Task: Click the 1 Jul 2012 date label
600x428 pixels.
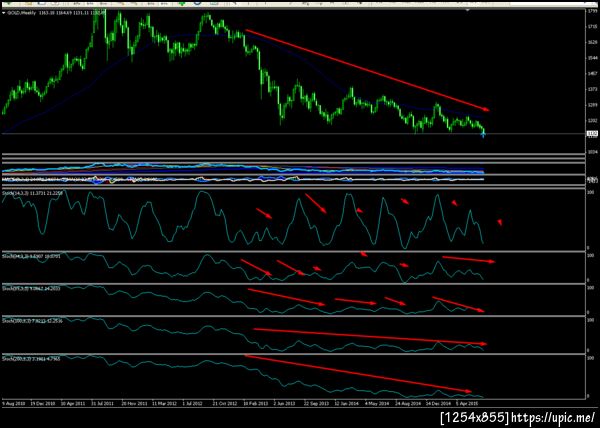Action: [193, 404]
